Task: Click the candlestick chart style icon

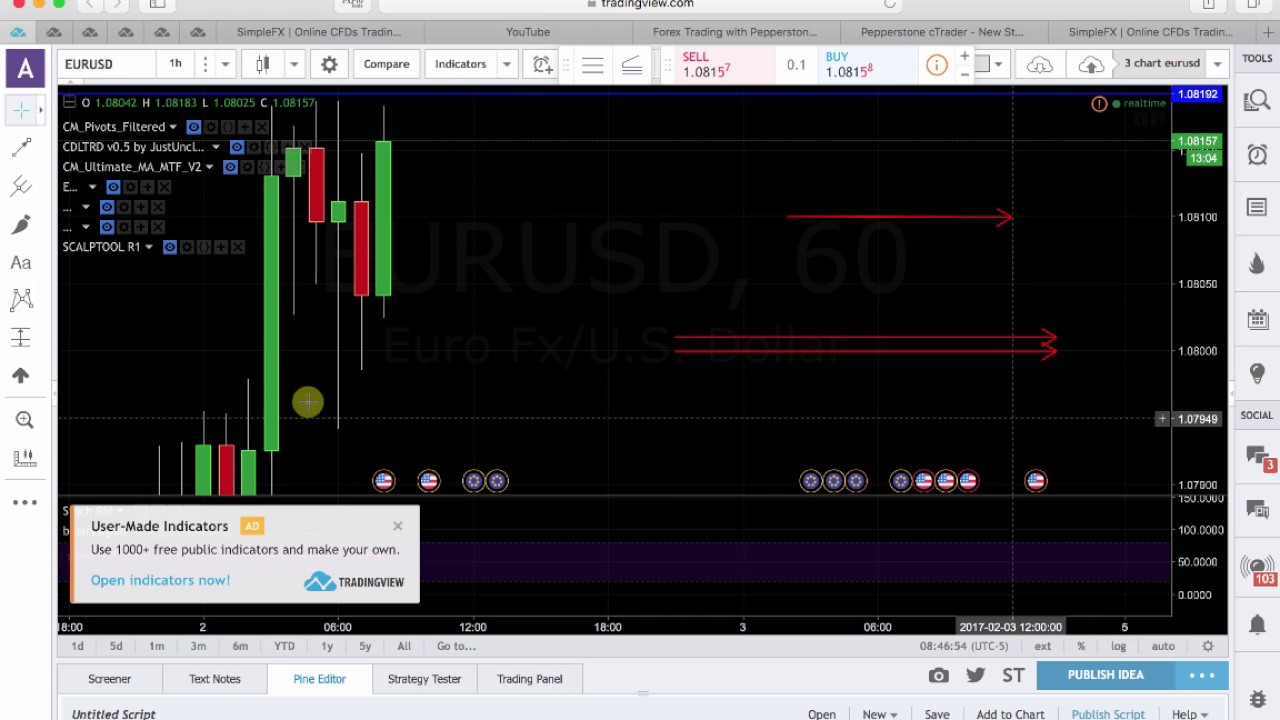Action: [x=263, y=64]
